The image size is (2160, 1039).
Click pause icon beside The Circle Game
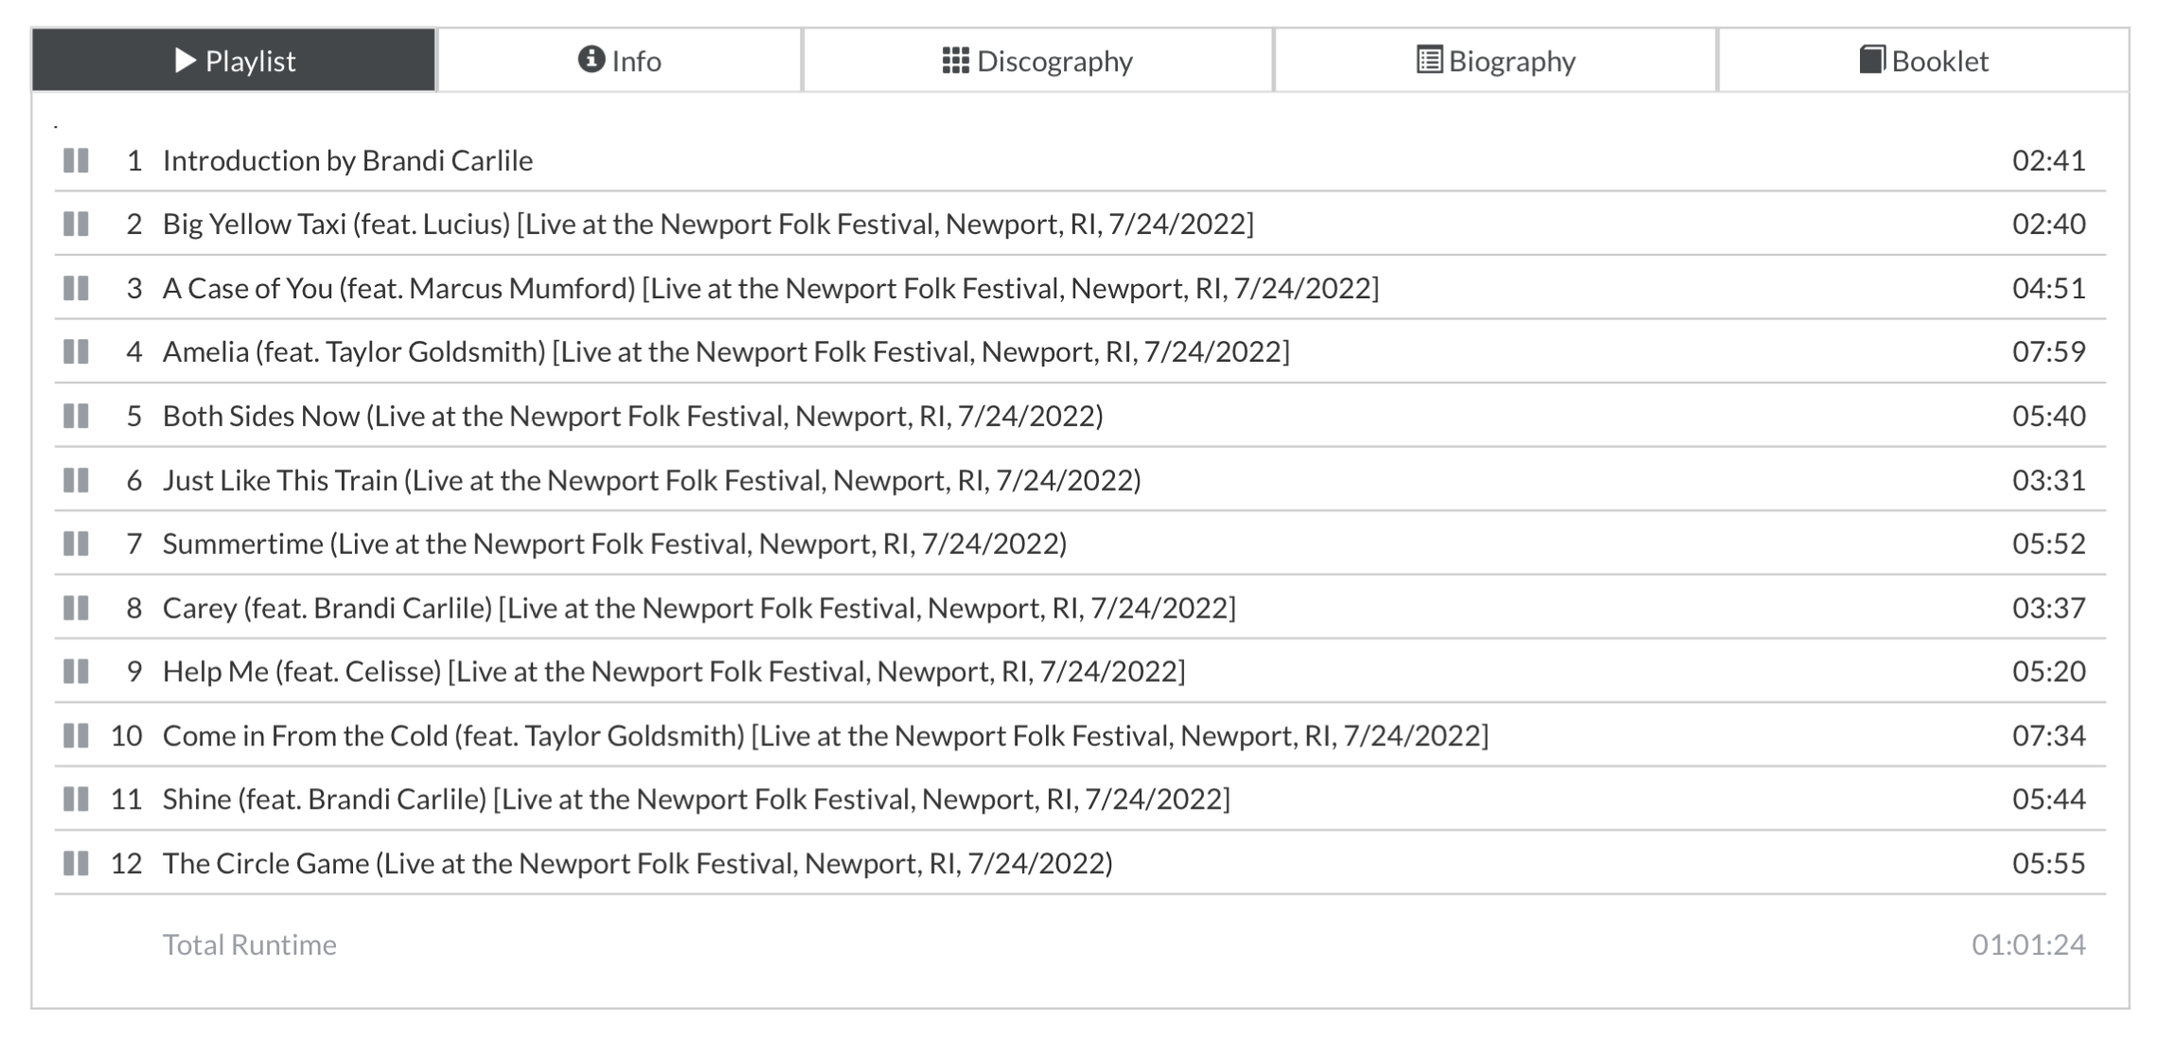click(x=76, y=863)
